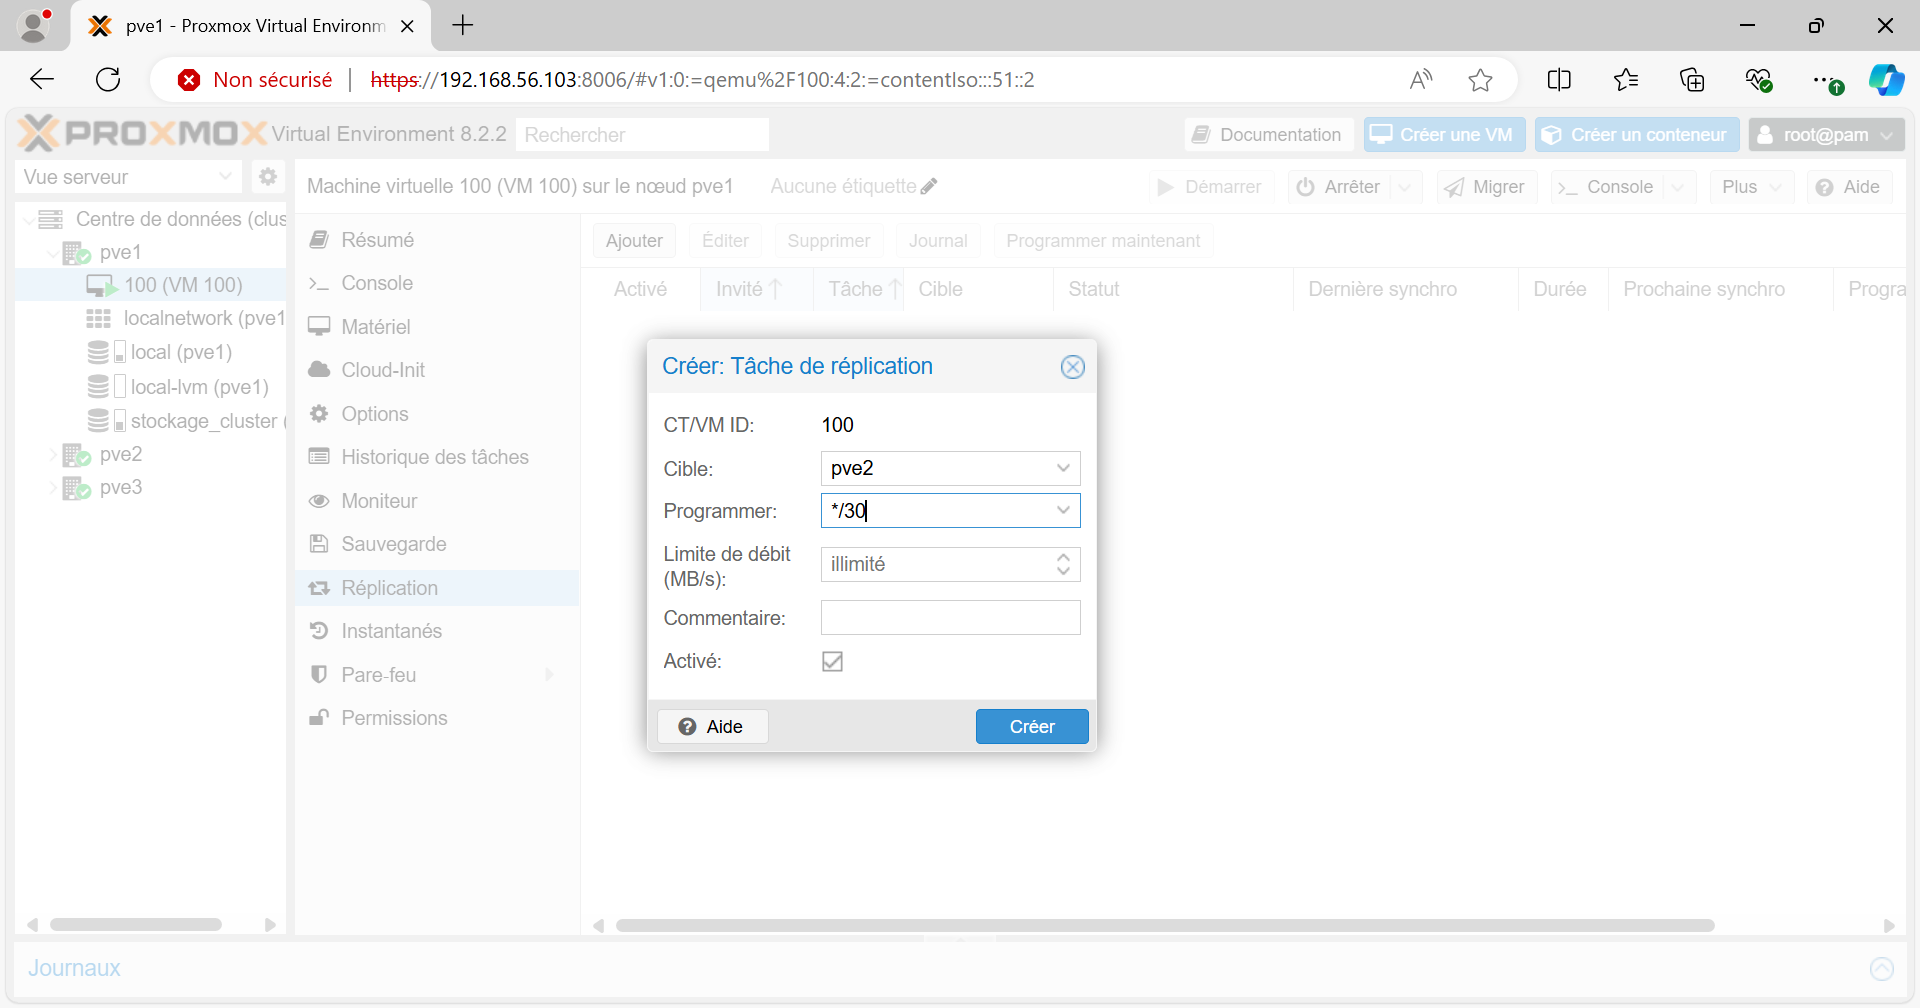Open split screen browser icon
The image size is (1920, 1008).
(1559, 80)
